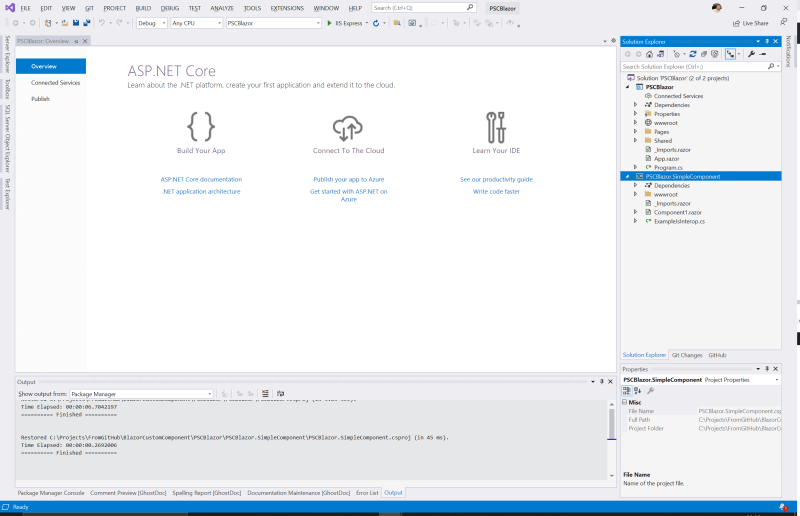Switch to the Package Manager Console tab
800x516 pixels.
tap(51, 493)
